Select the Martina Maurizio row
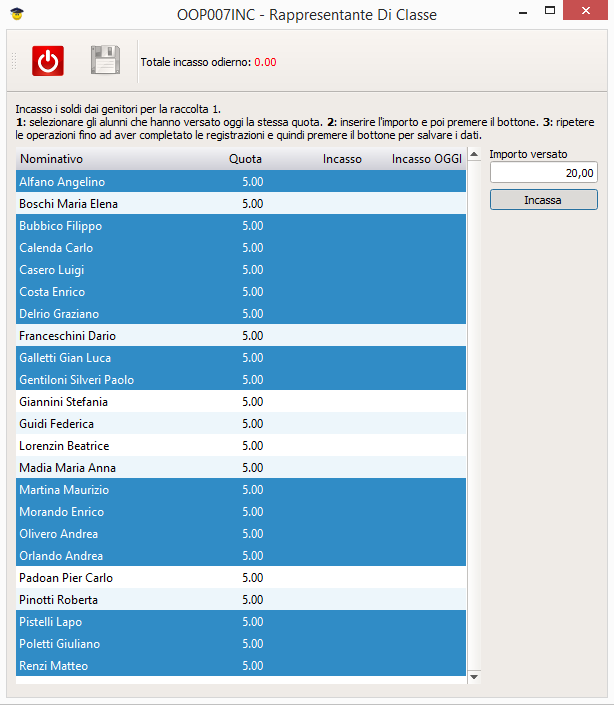The height and width of the screenshot is (705, 614). [x=241, y=490]
